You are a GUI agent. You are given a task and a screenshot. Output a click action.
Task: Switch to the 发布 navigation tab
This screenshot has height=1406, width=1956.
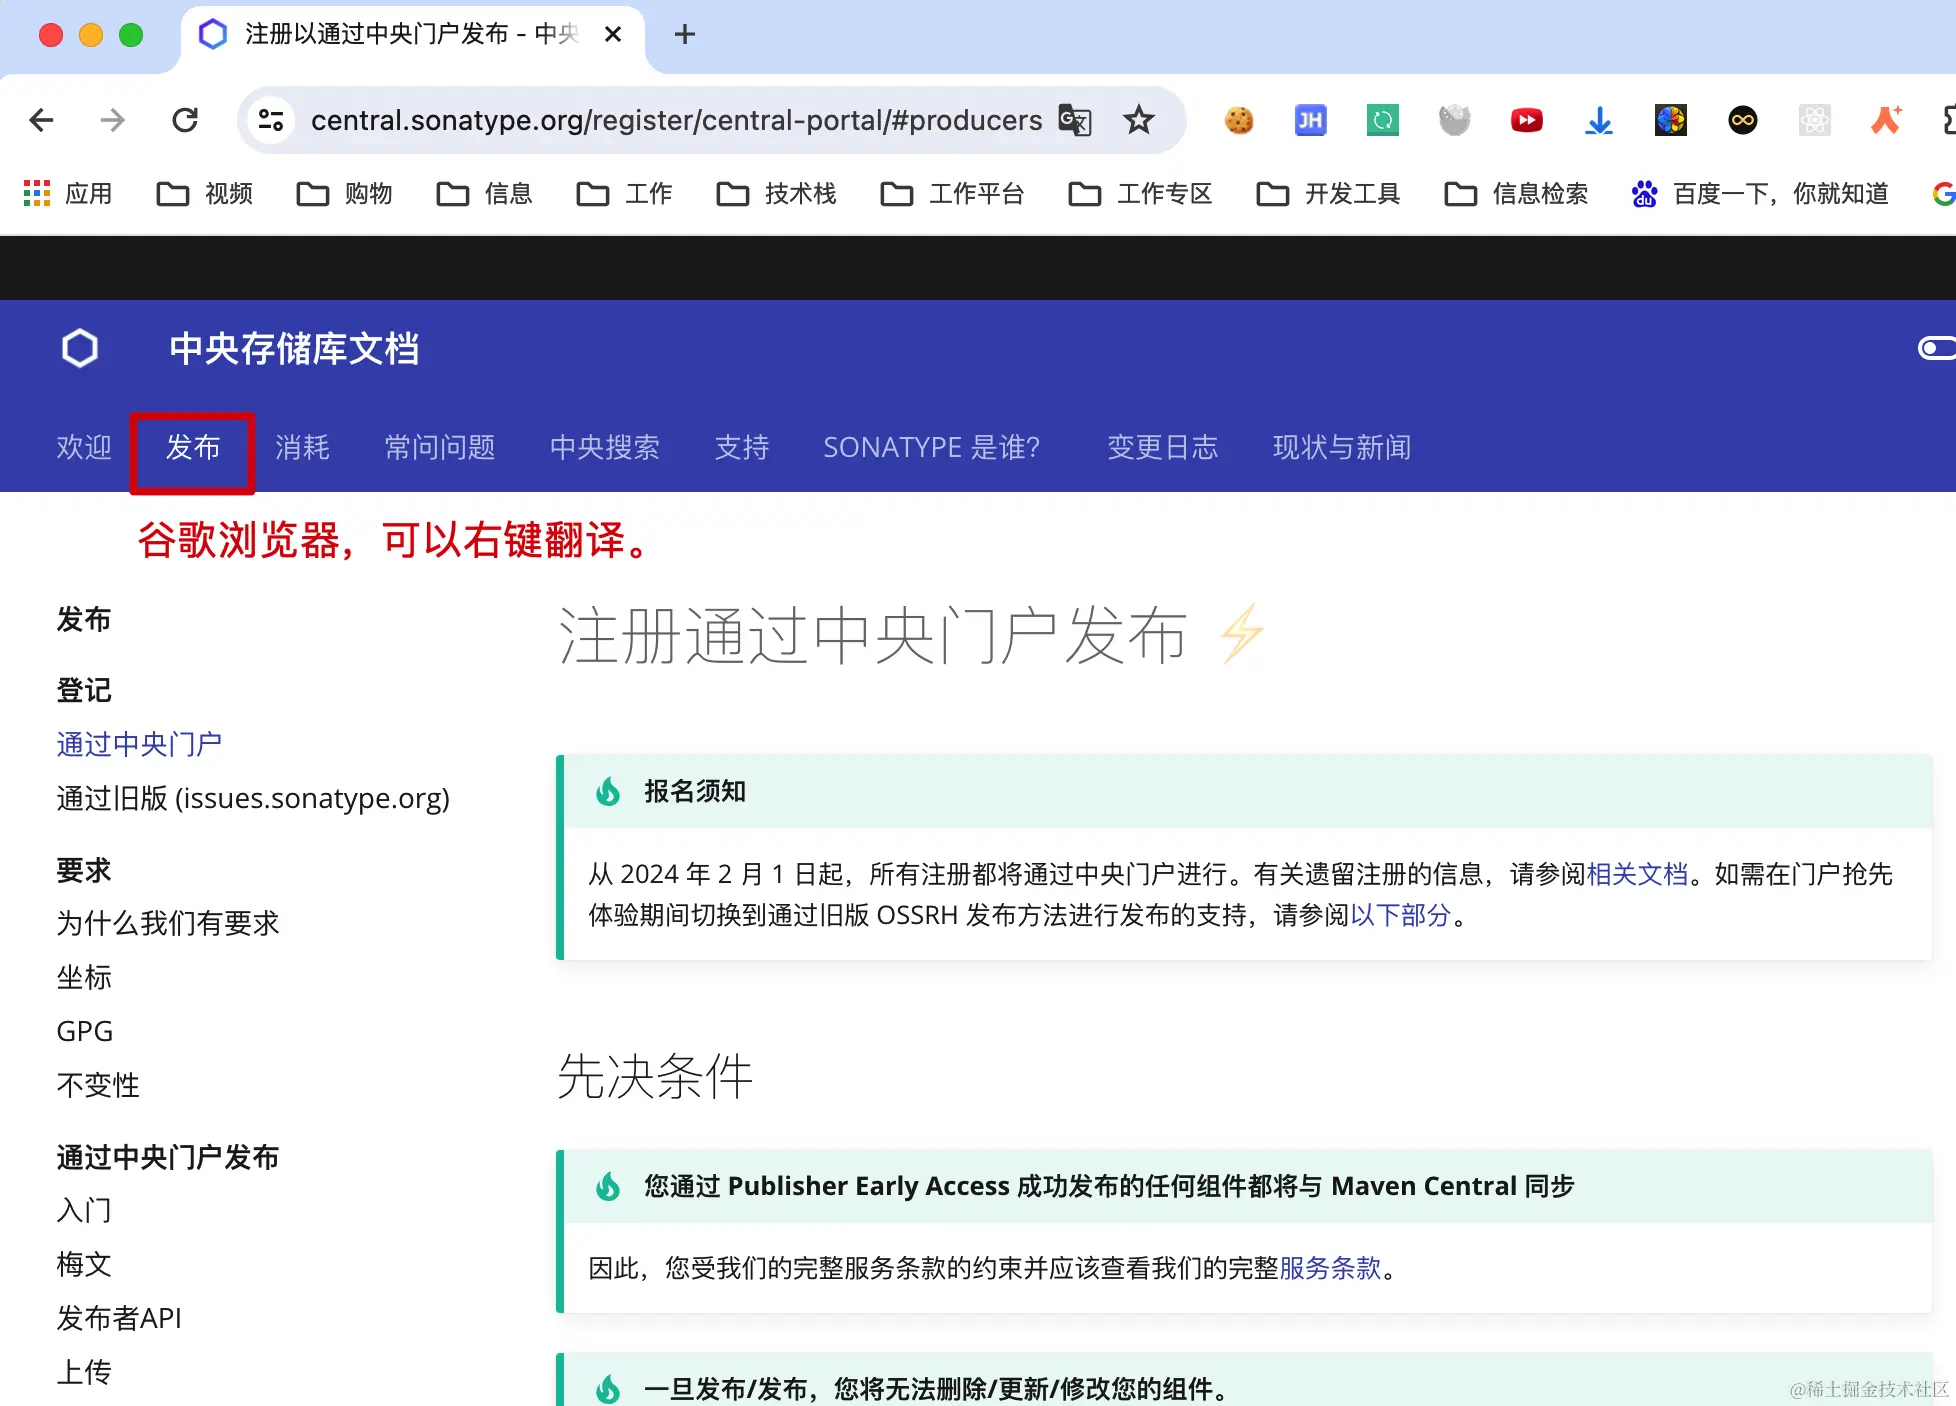192,447
